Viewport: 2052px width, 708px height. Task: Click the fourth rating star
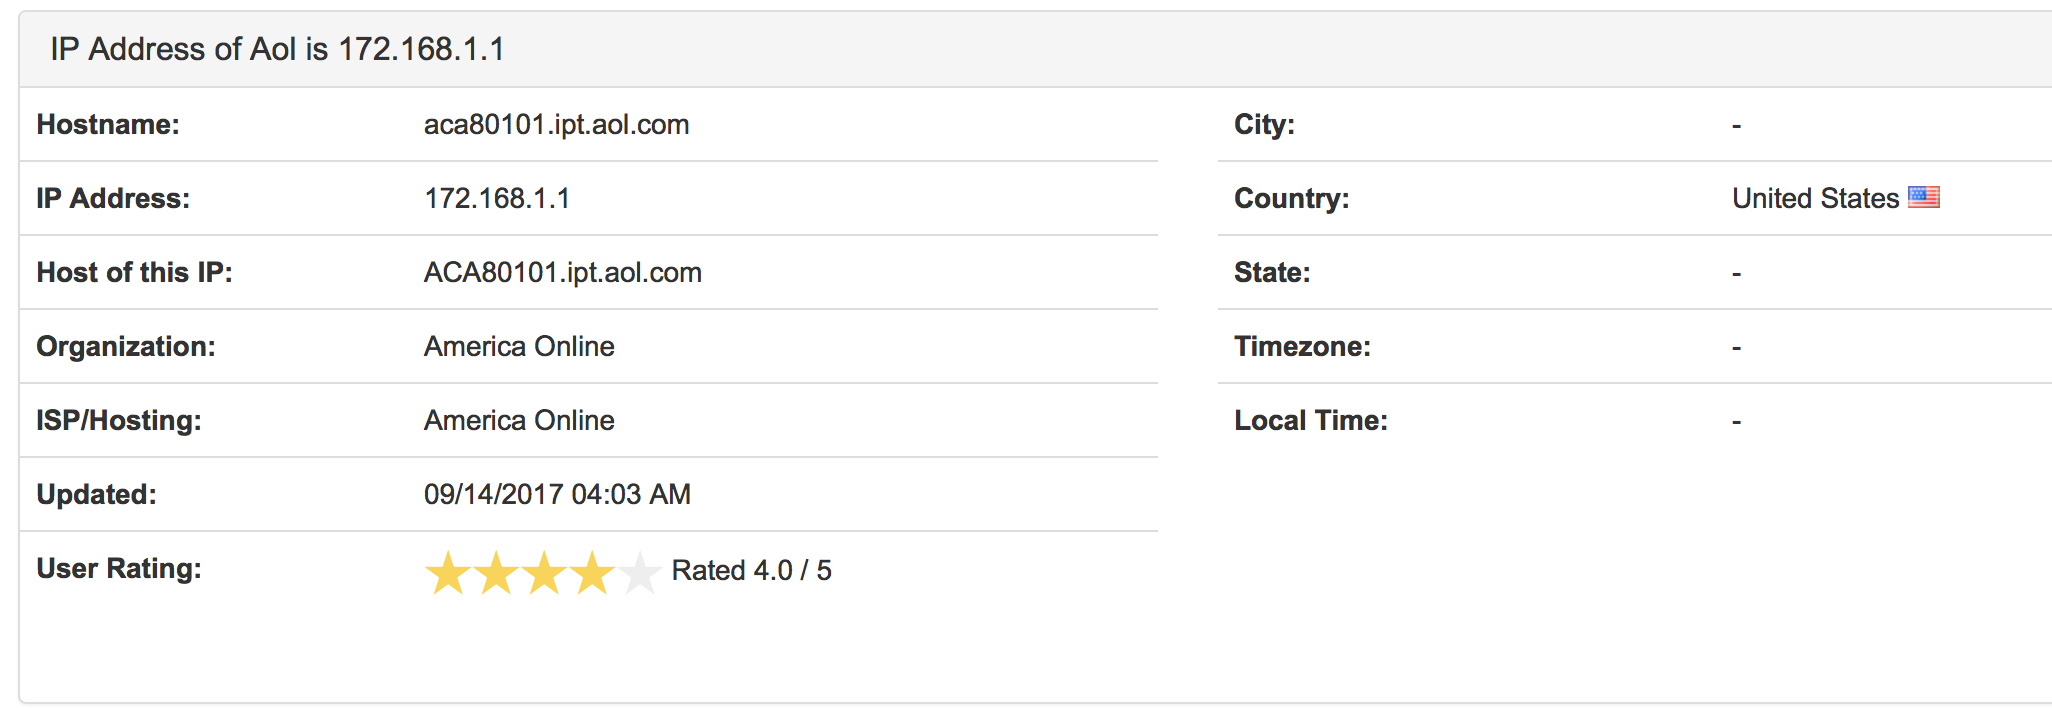pos(592,573)
